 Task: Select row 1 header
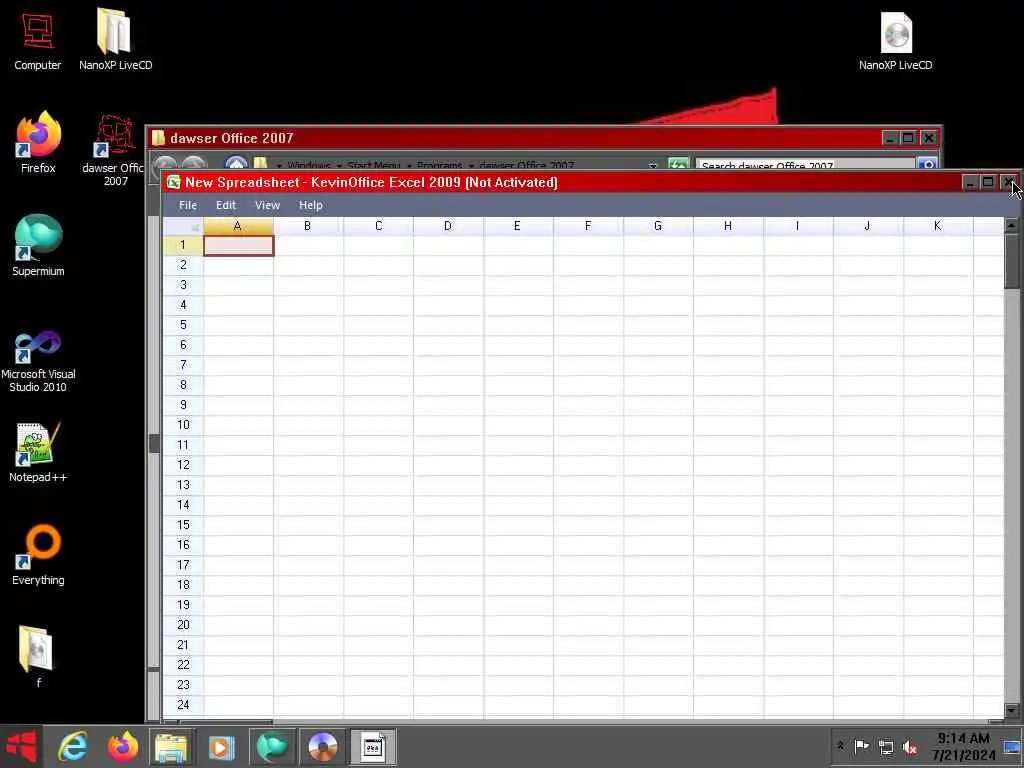(183, 245)
